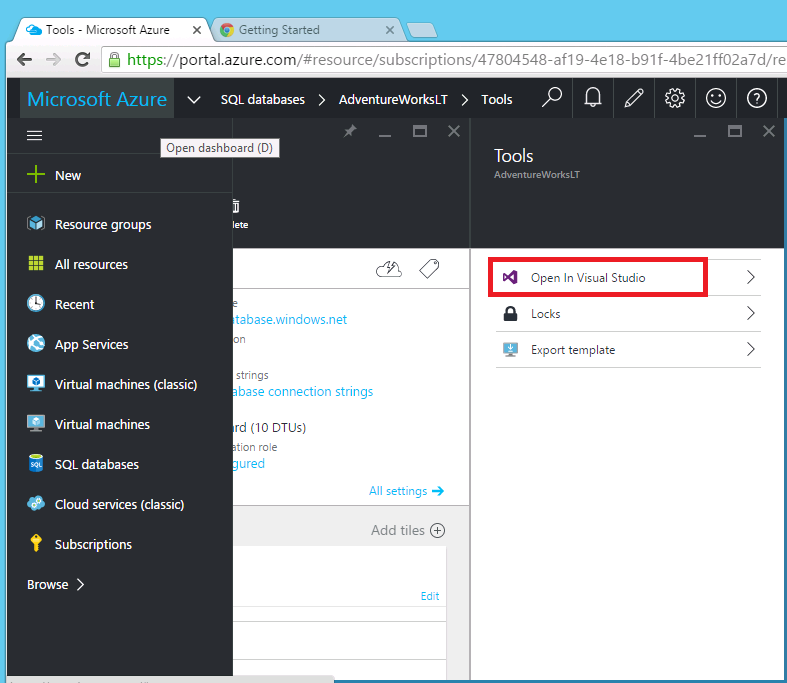
Task: Click the Export template label
Action: (x=573, y=350)
